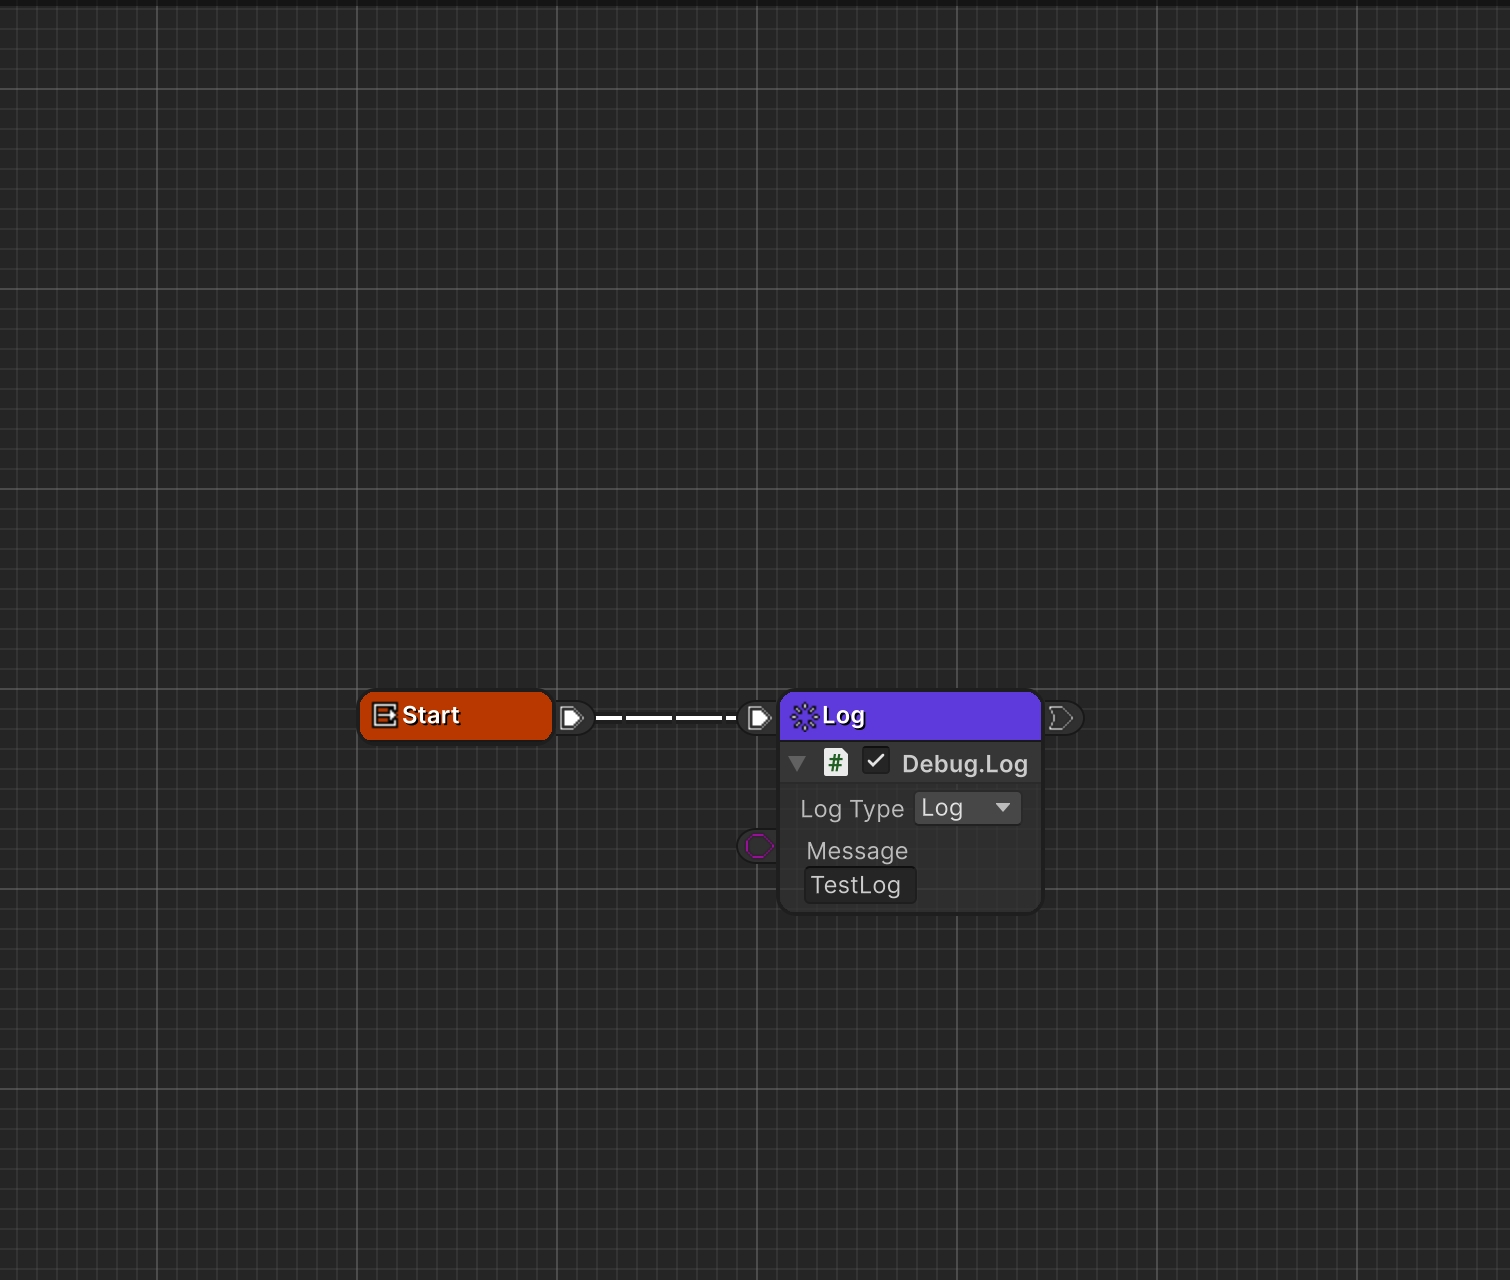Click the Log node's sparkle icon
The image size is (1510, 1280).
tap(804, 716)
